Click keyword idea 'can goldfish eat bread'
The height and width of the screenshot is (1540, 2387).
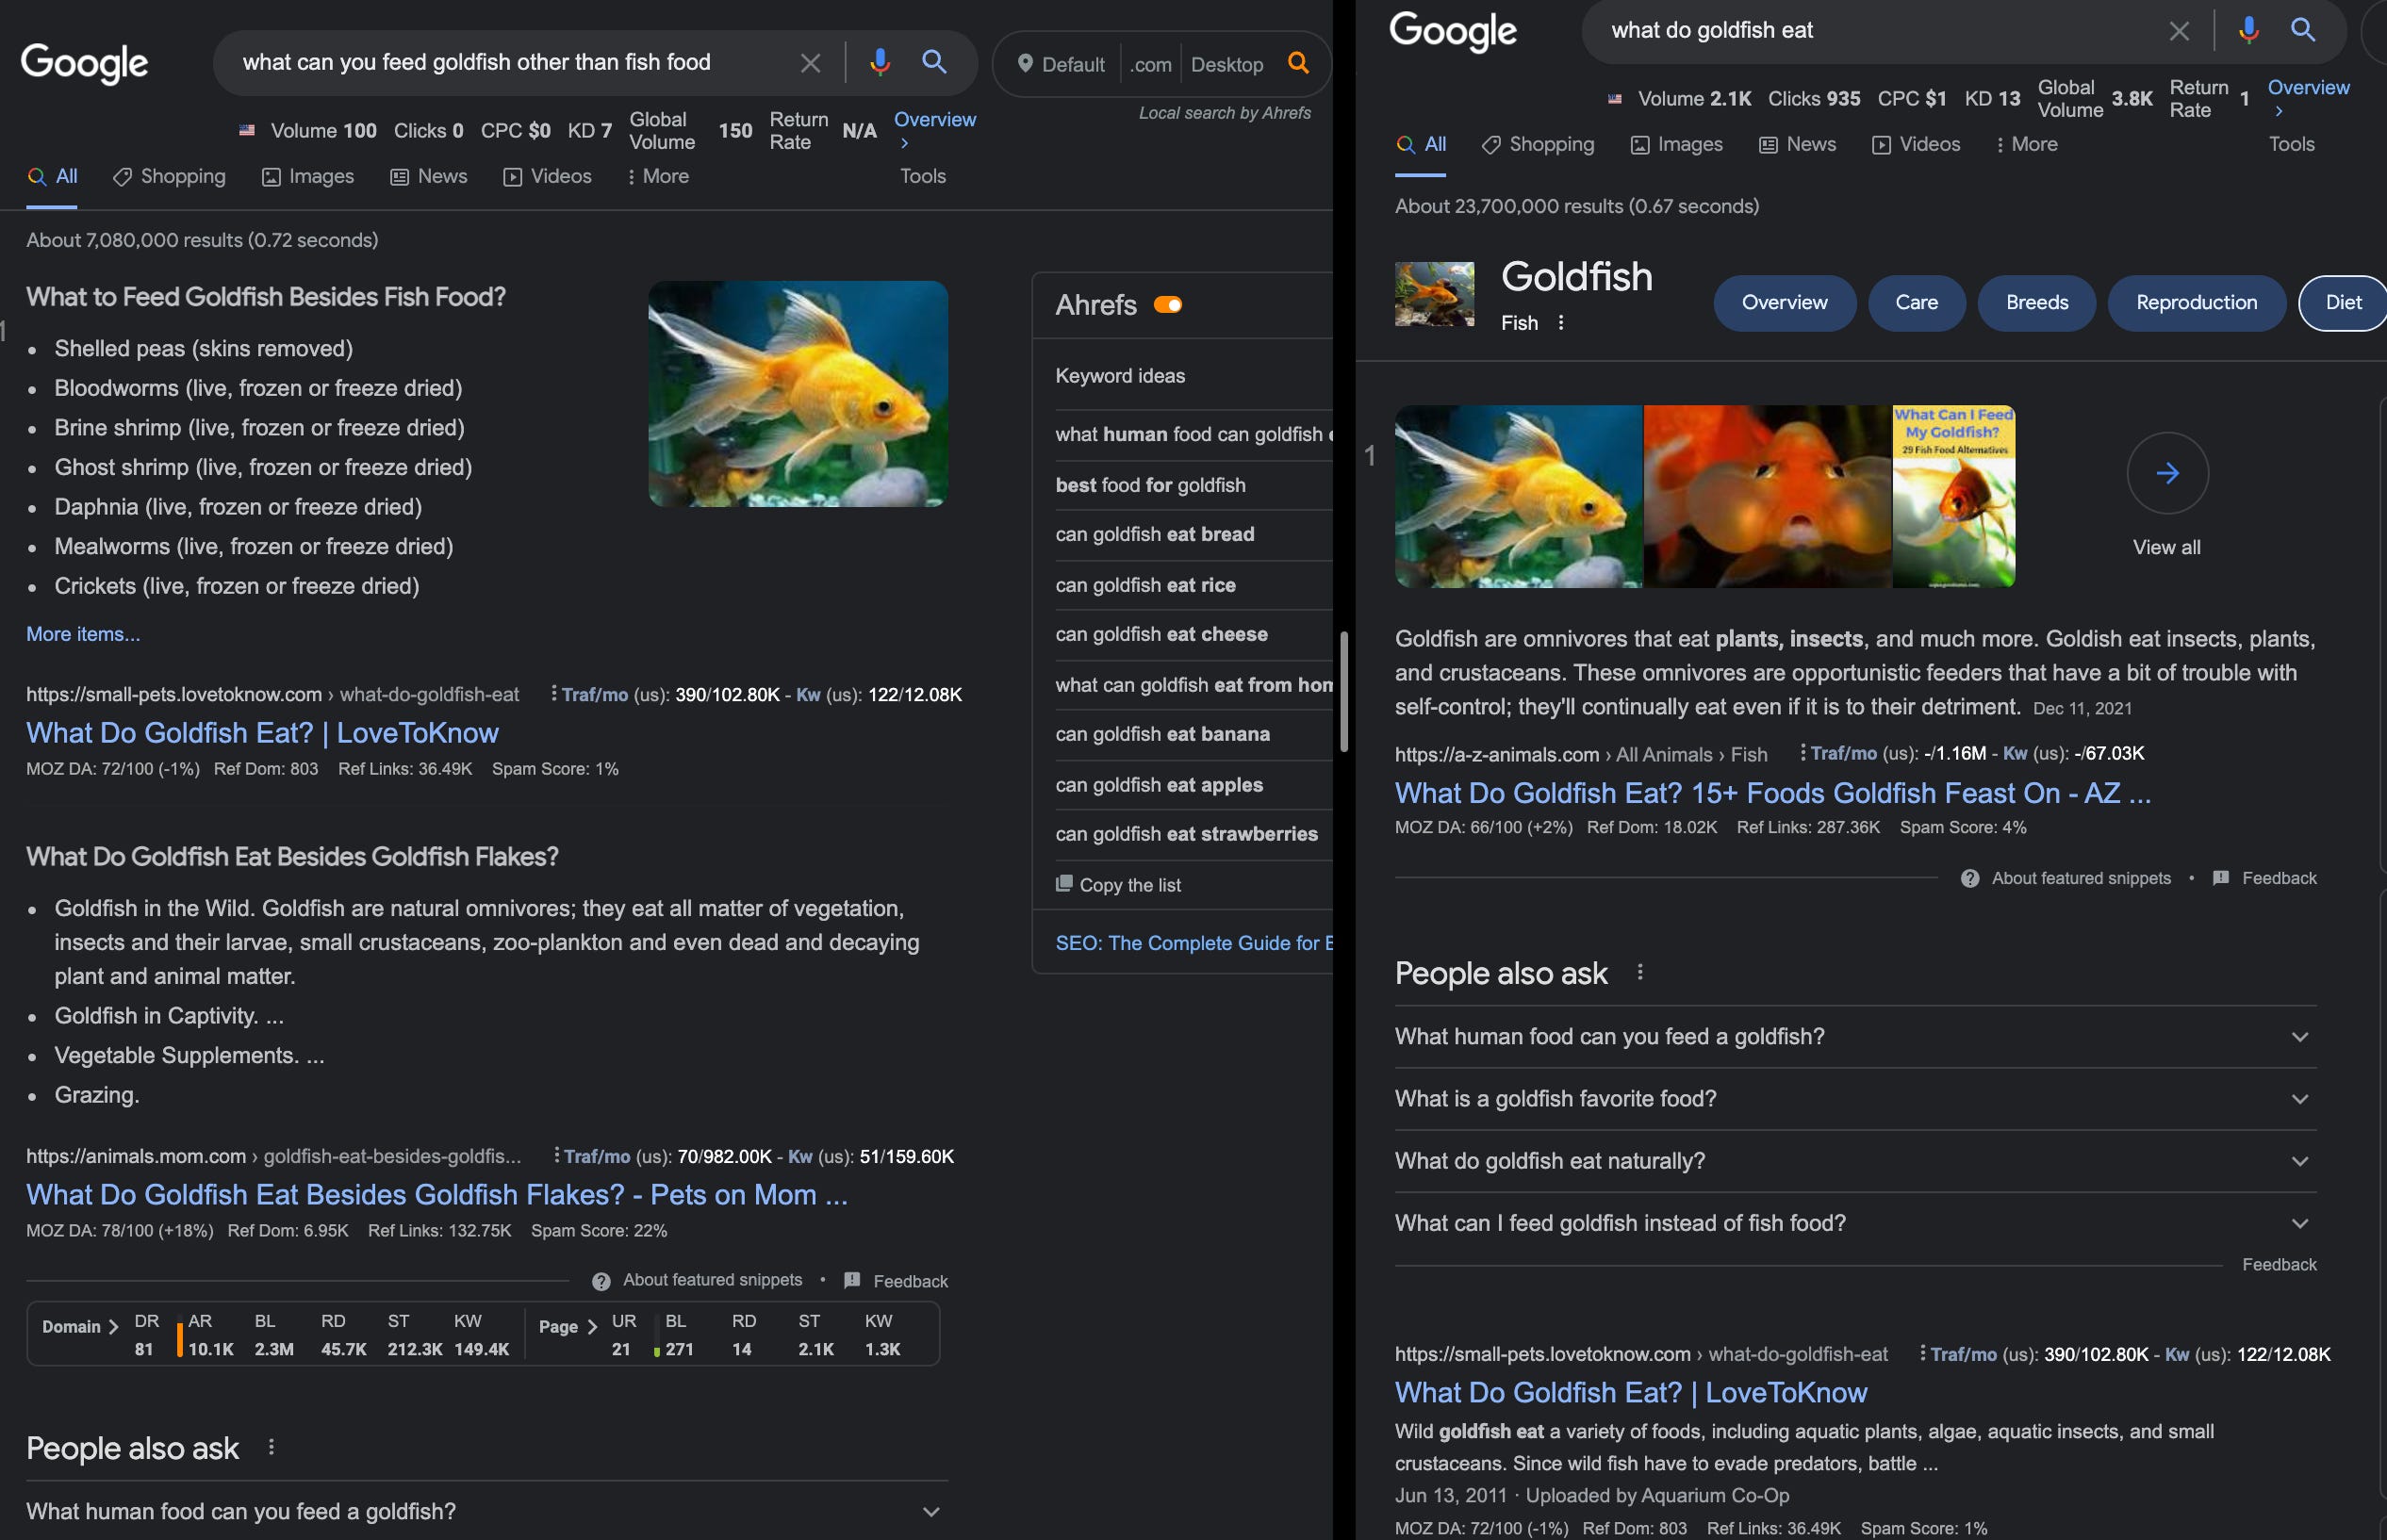pos(1155,534)
